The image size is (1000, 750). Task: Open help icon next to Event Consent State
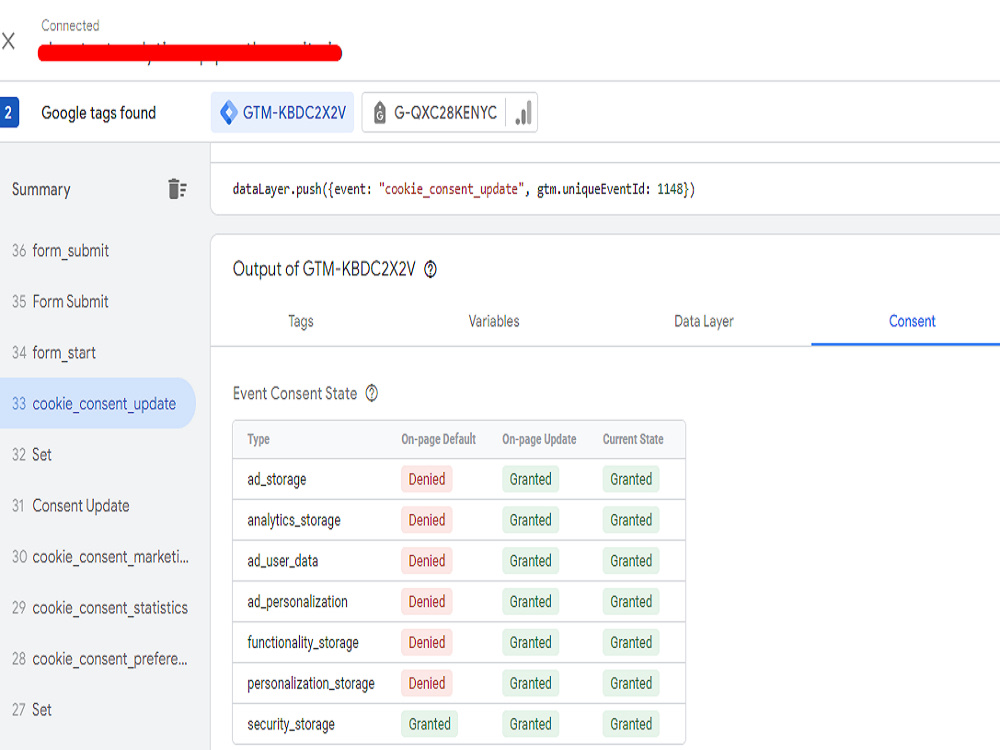point(372,393)
